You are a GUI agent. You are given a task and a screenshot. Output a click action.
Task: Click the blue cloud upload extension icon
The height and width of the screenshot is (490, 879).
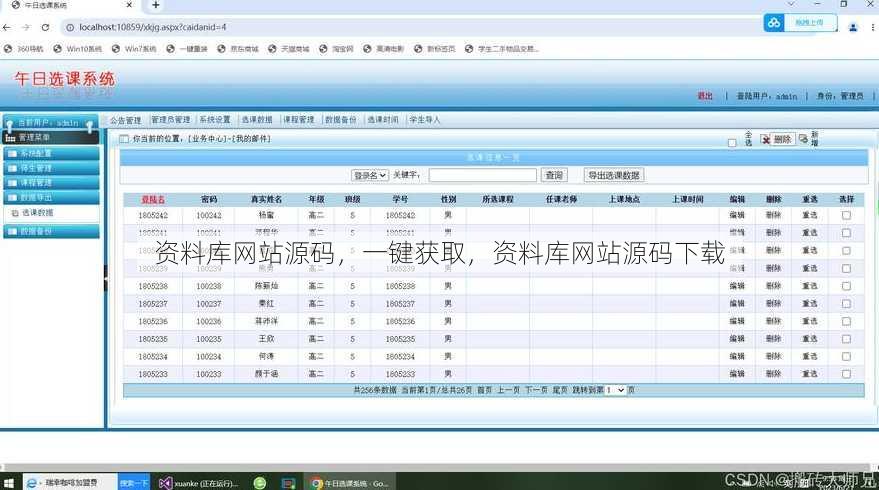coord(774,23)
